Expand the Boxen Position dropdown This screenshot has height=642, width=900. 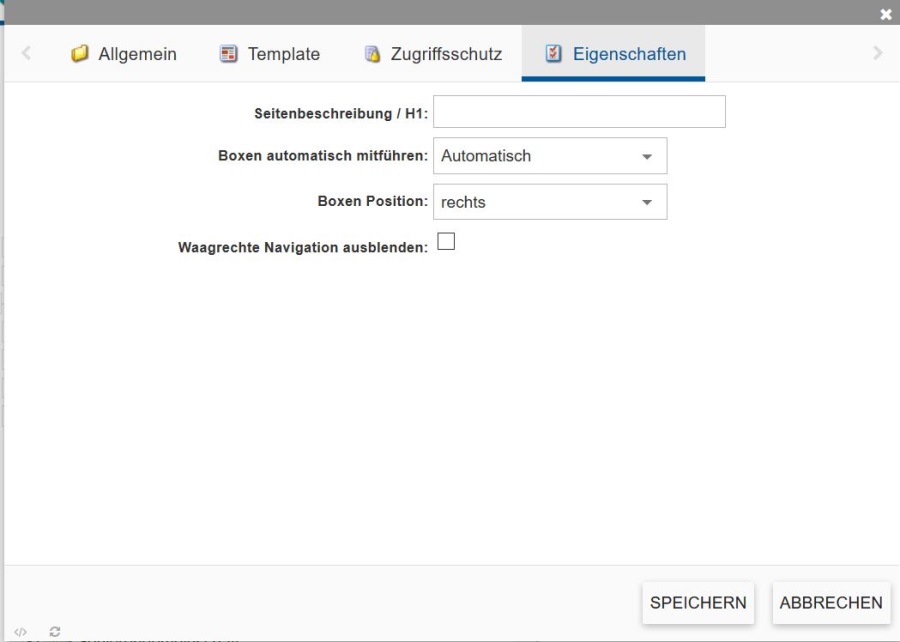(x=549, y=202)
